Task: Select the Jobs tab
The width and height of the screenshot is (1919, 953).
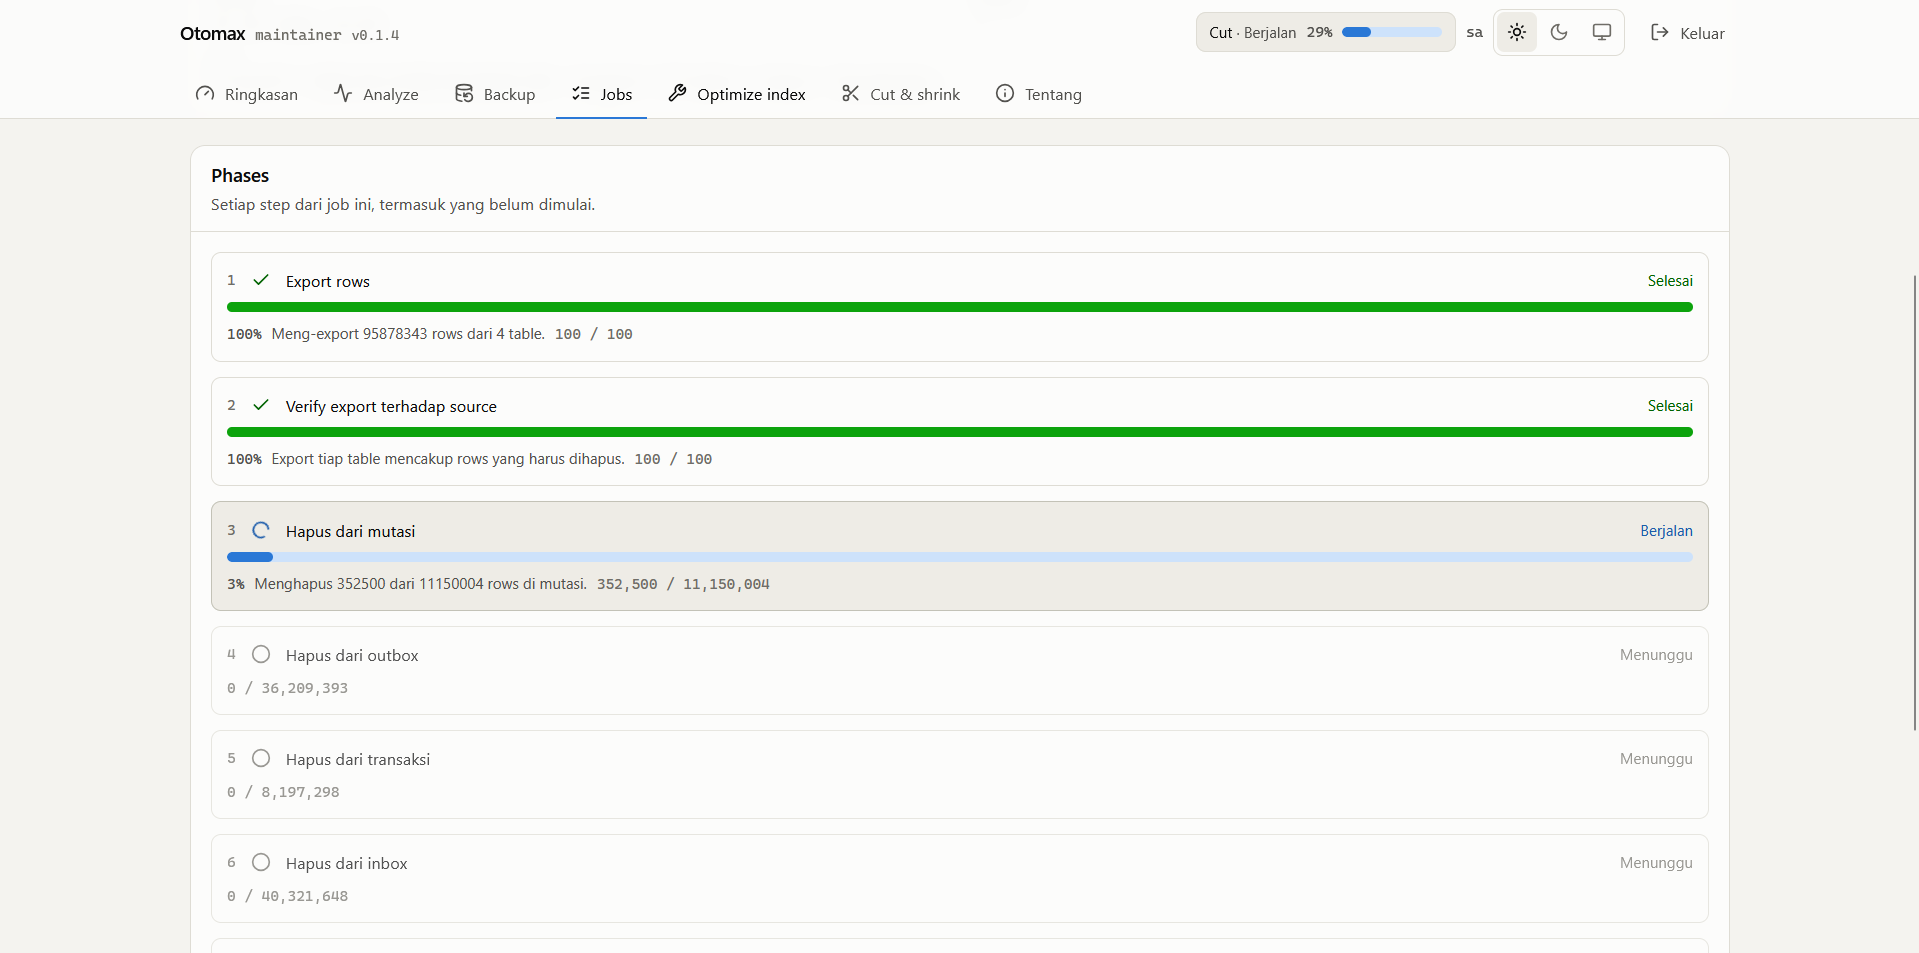Action: (602, 94)
